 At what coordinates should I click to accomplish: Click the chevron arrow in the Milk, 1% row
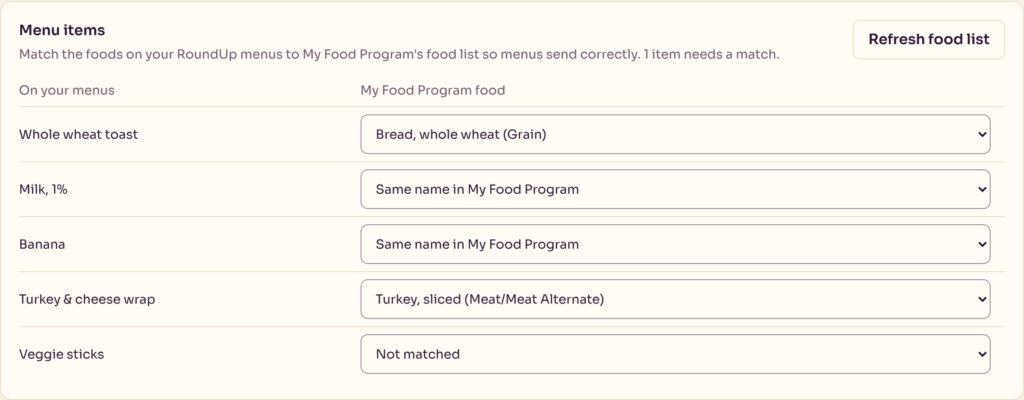tap(981, 190)
